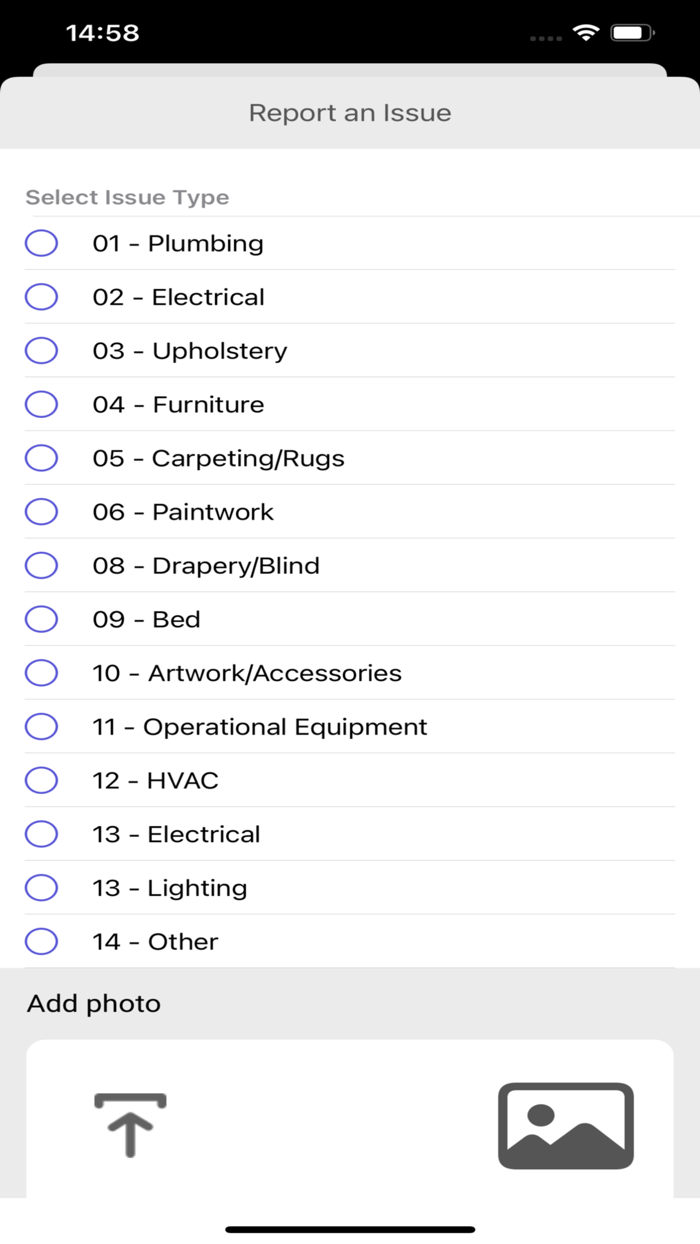Select the 09 - Bed radio button

41,619
